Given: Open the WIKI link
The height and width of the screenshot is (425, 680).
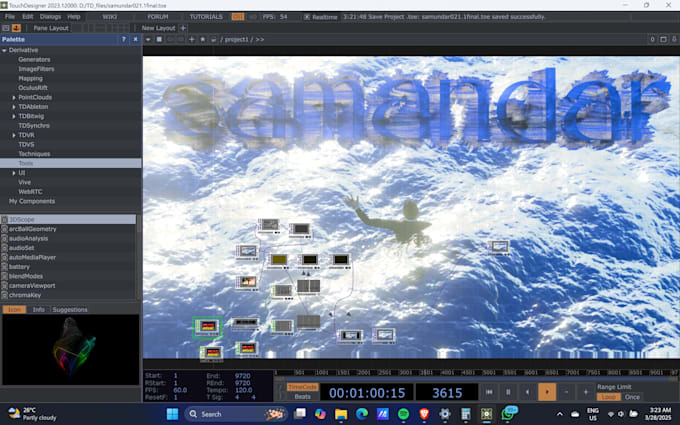Looking at the screenshot, I should click(110, 16).
